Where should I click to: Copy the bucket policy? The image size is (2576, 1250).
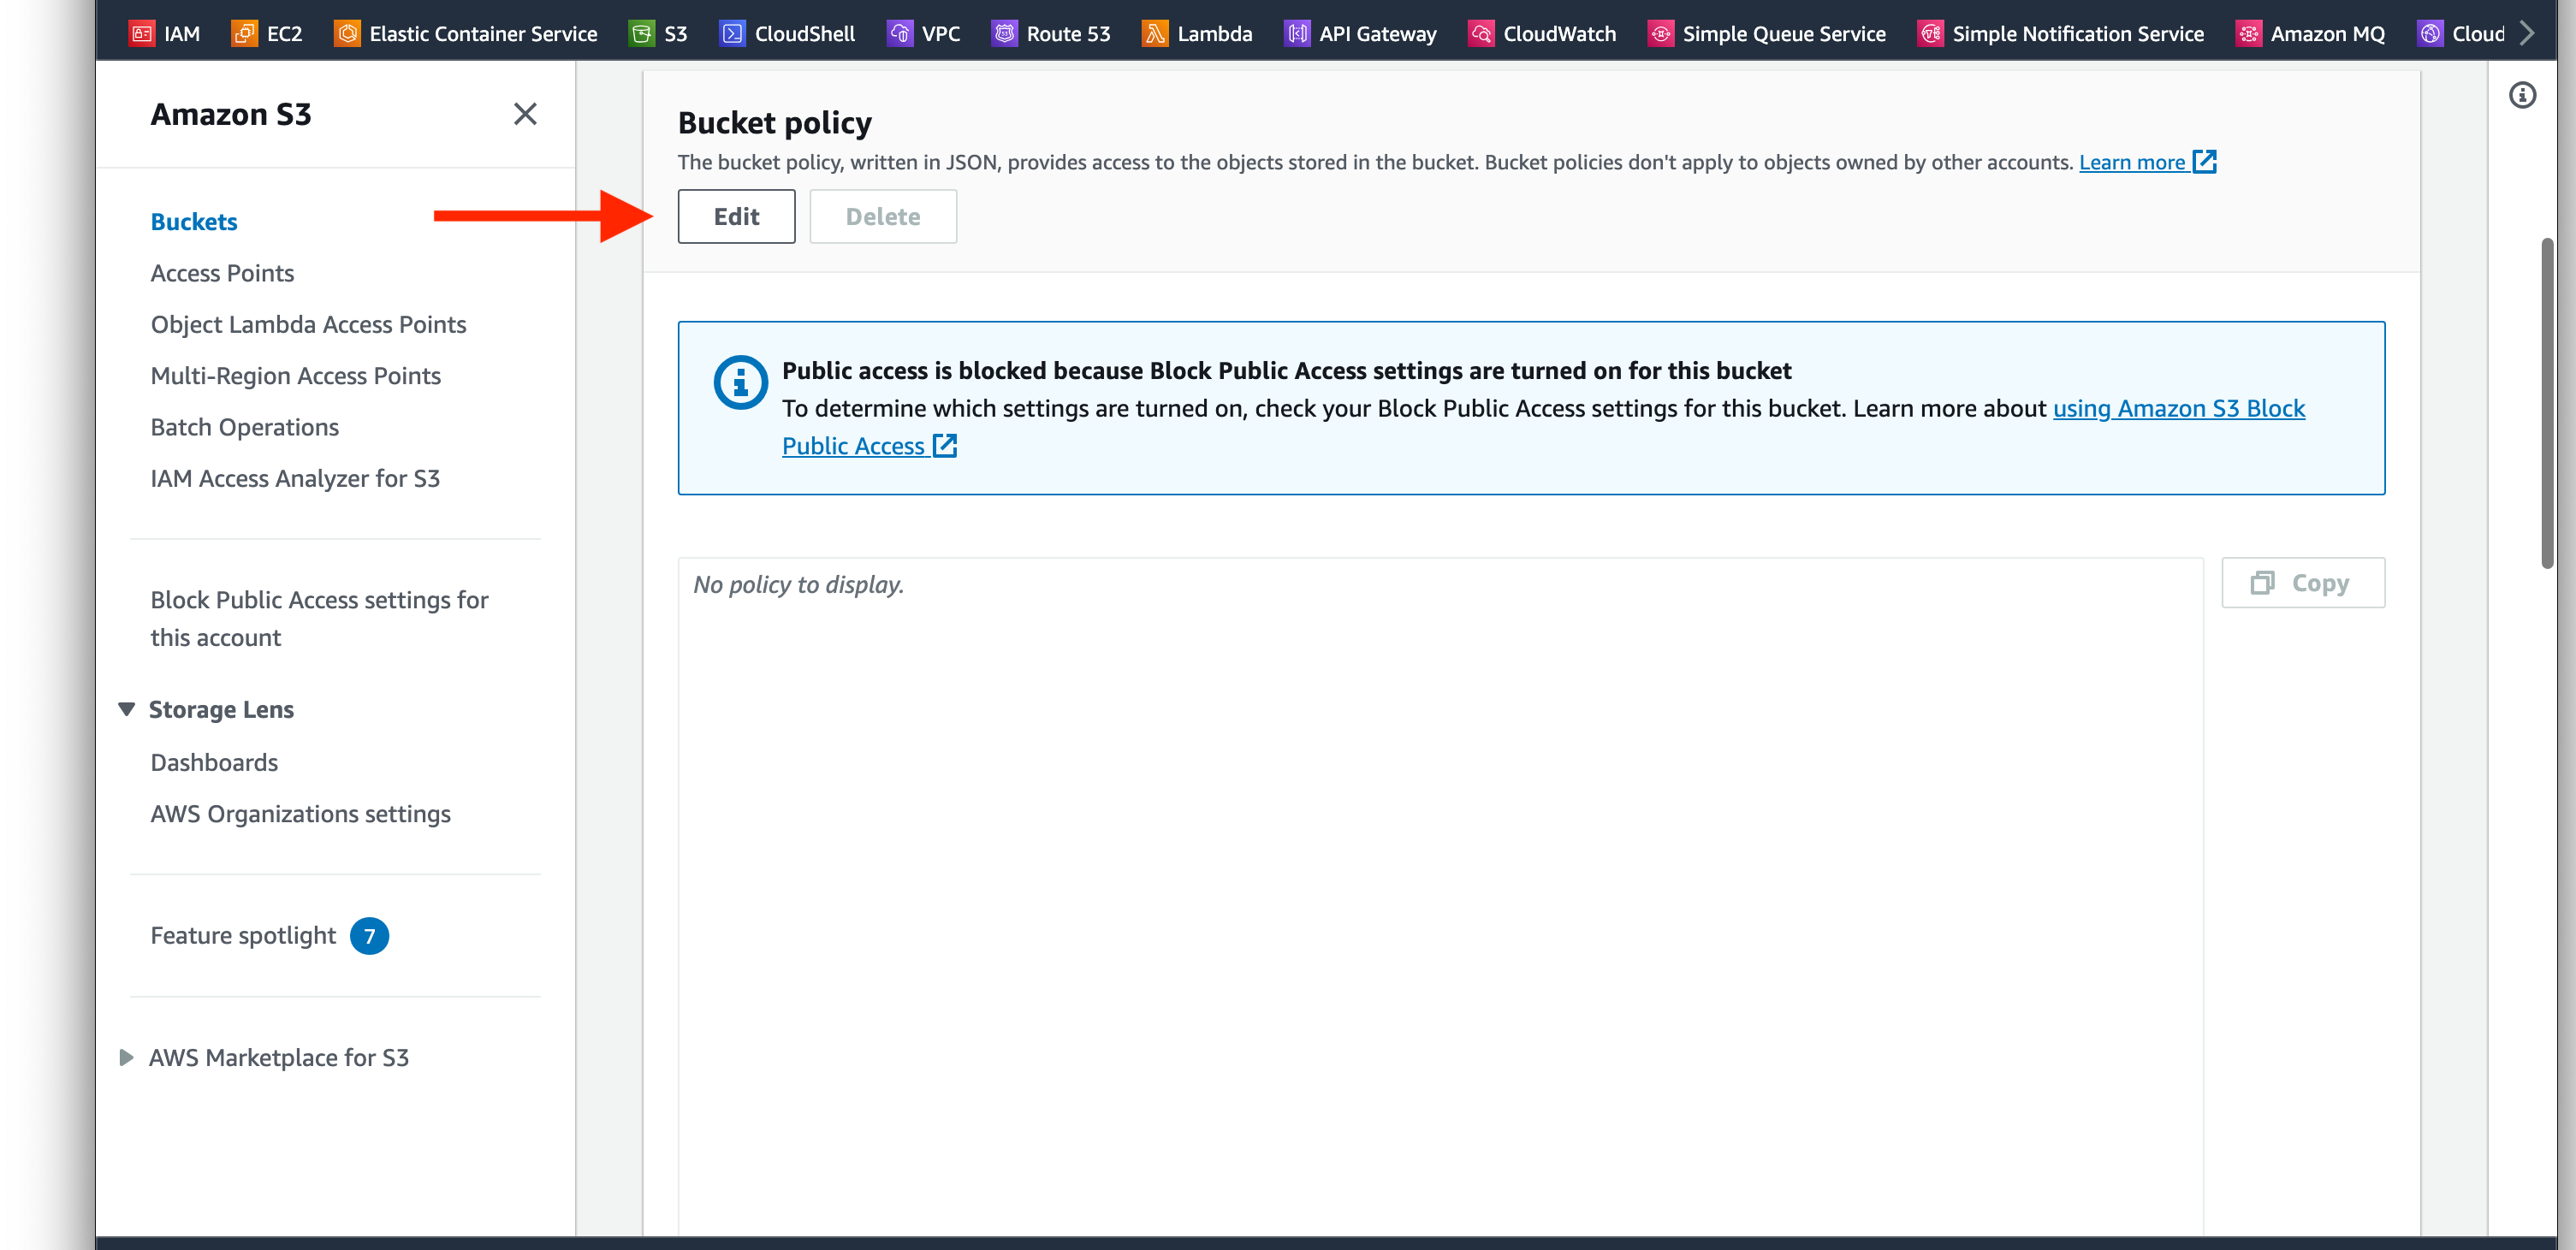[x=2303, y=583]
